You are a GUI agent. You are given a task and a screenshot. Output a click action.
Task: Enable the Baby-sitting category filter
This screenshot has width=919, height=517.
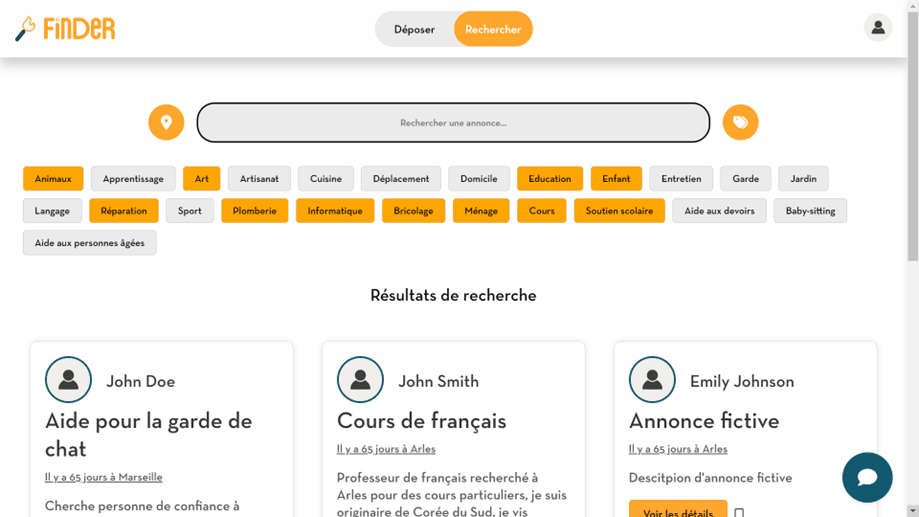(x=809, y=211)
